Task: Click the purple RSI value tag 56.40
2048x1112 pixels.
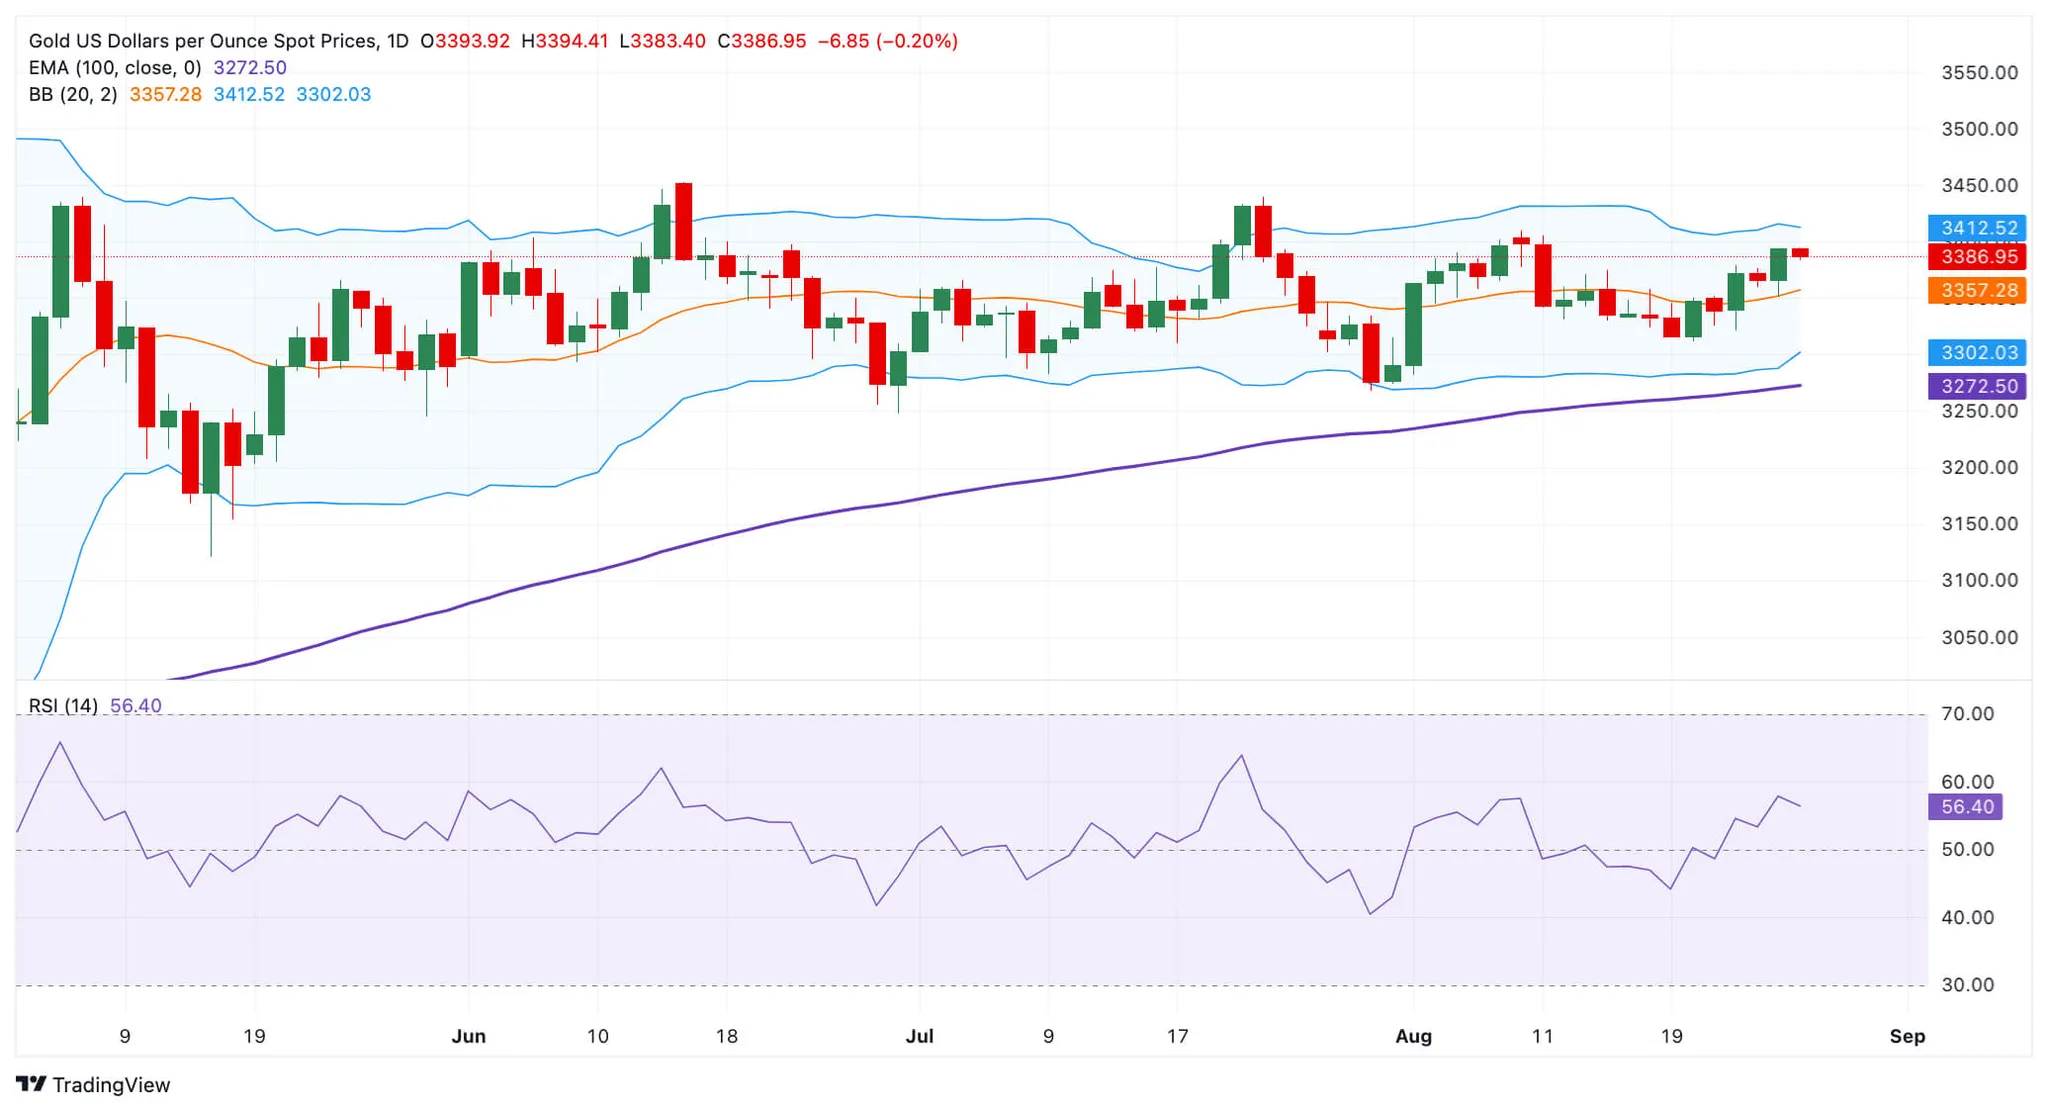Action: [x=1964, y=806]
